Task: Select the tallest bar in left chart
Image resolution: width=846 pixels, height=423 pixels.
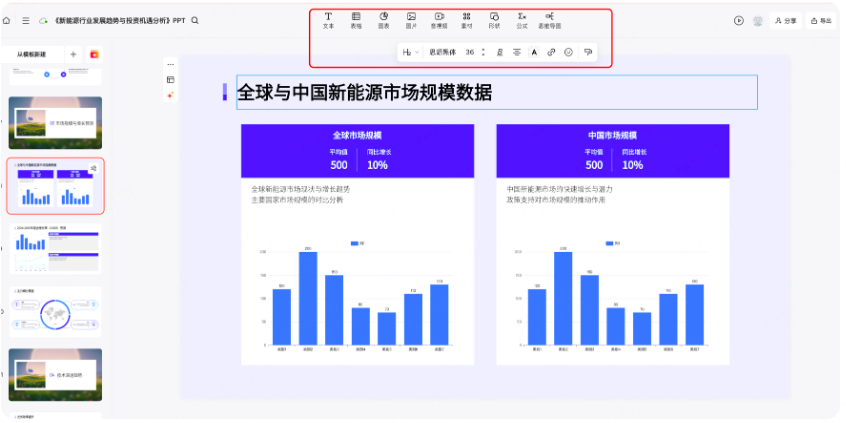Action: pyautogui.click(x=308, y=298)
